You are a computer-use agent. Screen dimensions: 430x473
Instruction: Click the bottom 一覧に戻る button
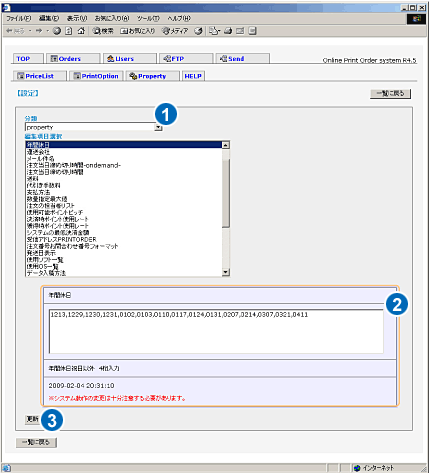(36, 442)
